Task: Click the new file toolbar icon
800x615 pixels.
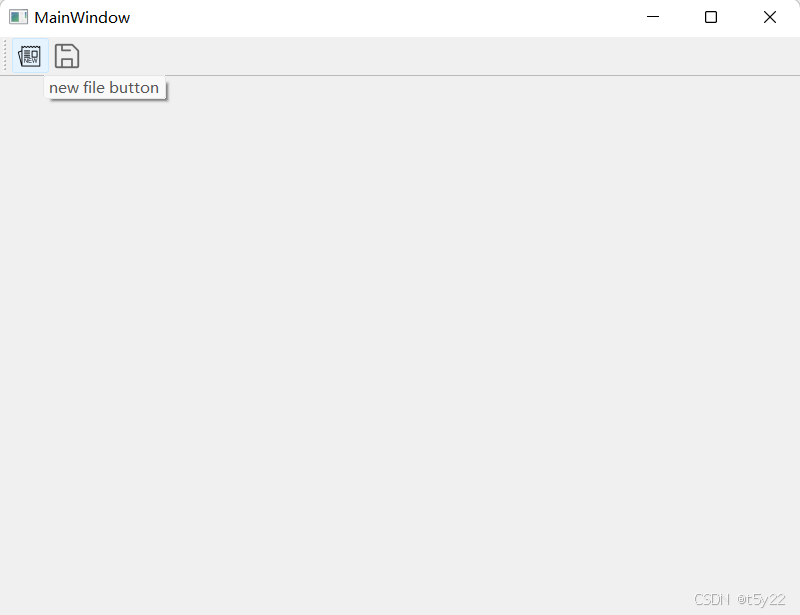Action: coord(30,56)
